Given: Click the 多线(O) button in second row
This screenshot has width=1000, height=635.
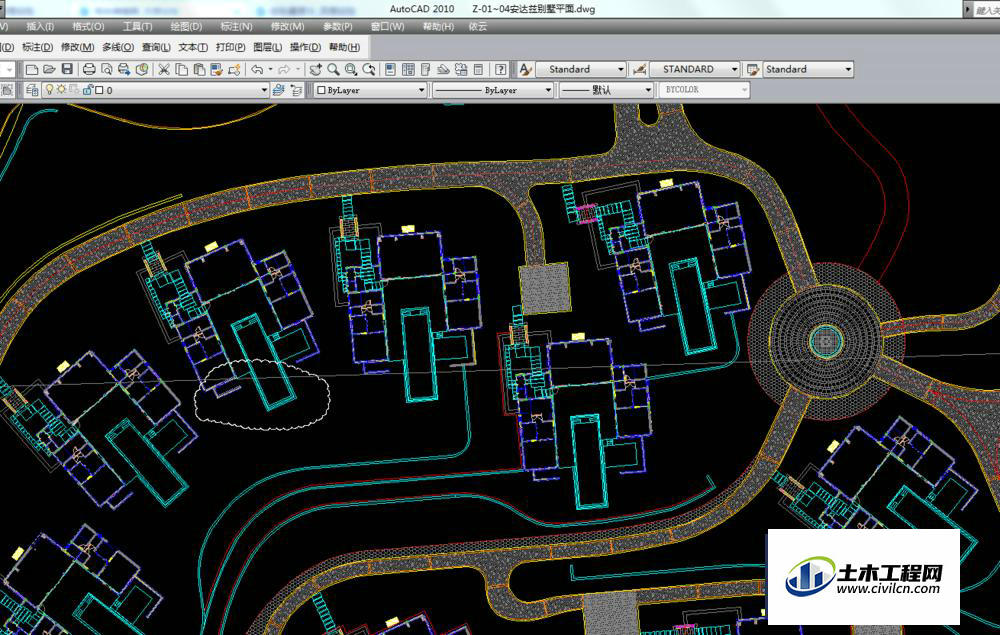Looking at the screenshot, I should [118, 47].
